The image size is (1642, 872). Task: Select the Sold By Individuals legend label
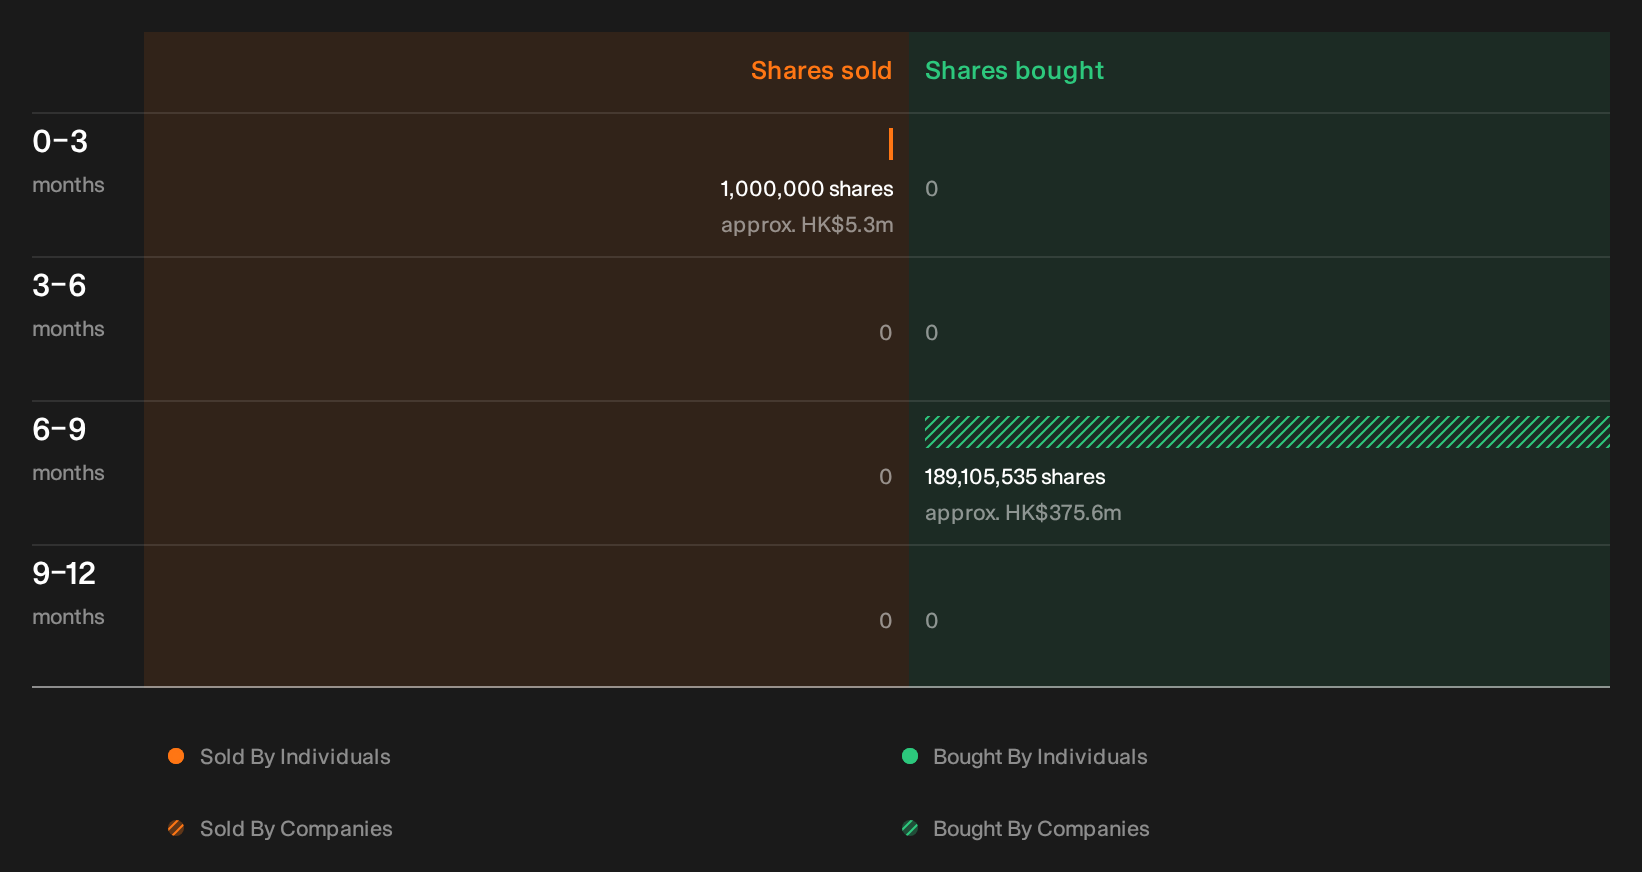[x=295, y=757]
